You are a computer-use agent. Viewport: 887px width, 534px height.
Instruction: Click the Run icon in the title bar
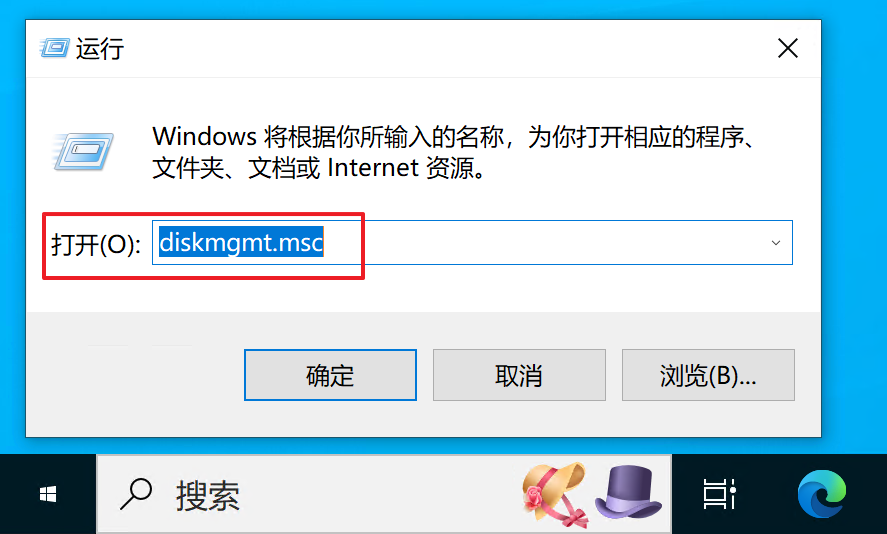(54, 48)
